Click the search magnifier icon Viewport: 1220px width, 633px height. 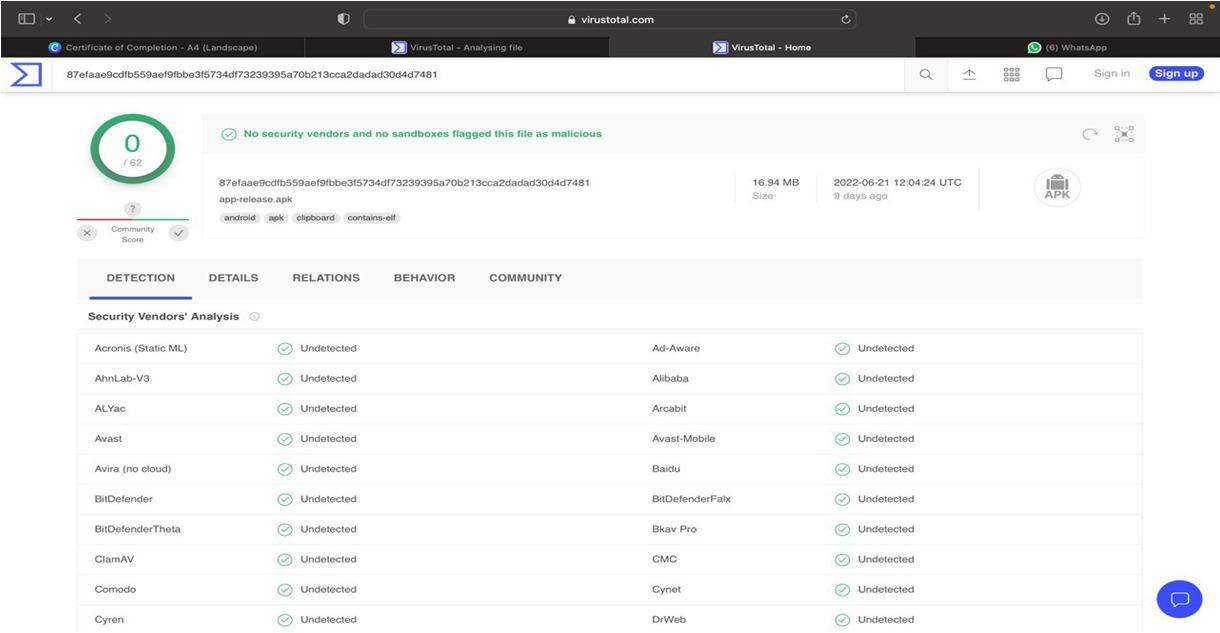pyautogui.click(x=926, y=74)
